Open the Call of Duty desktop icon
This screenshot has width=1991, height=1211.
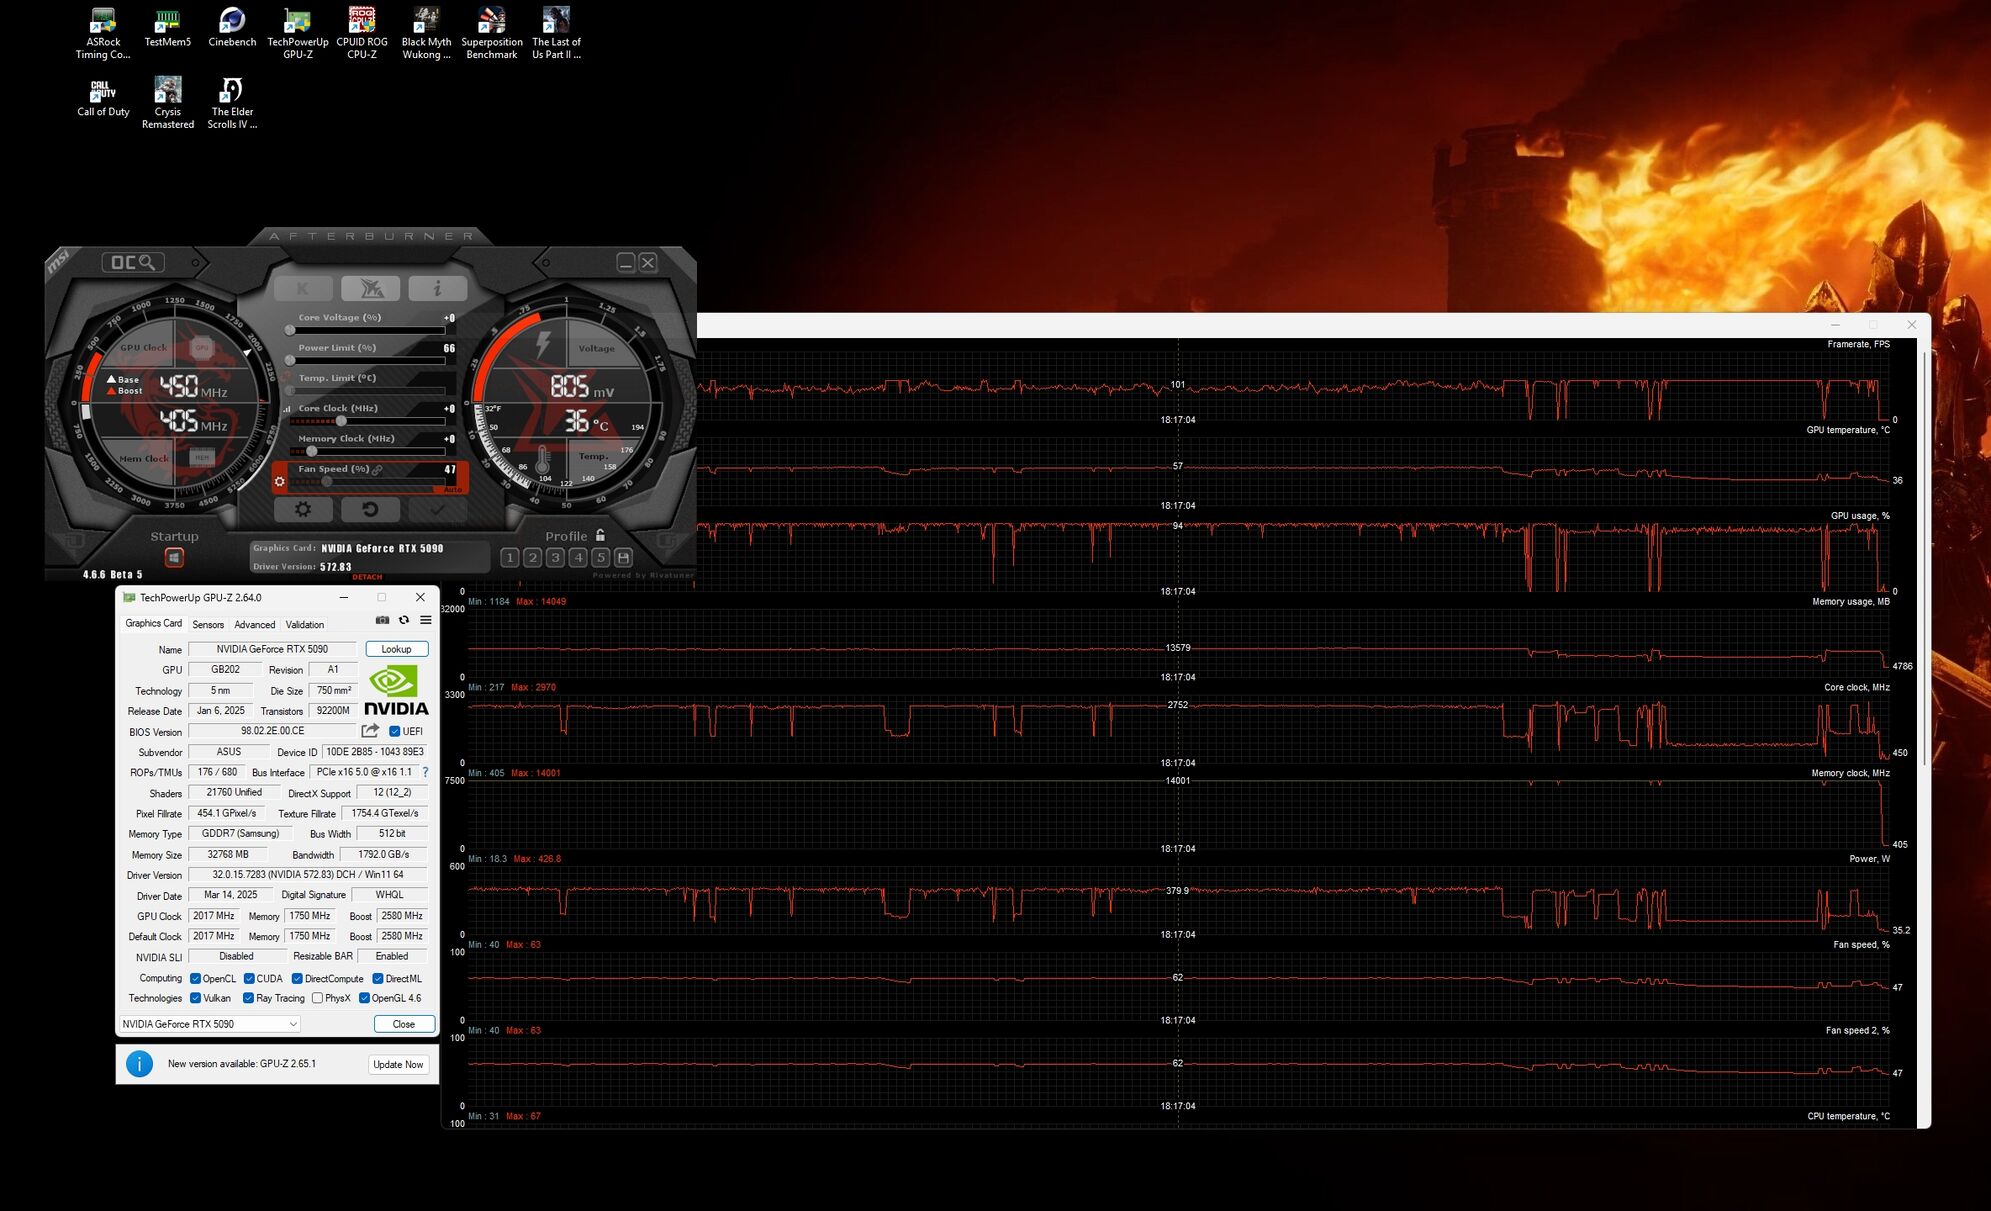click(103, 98)
